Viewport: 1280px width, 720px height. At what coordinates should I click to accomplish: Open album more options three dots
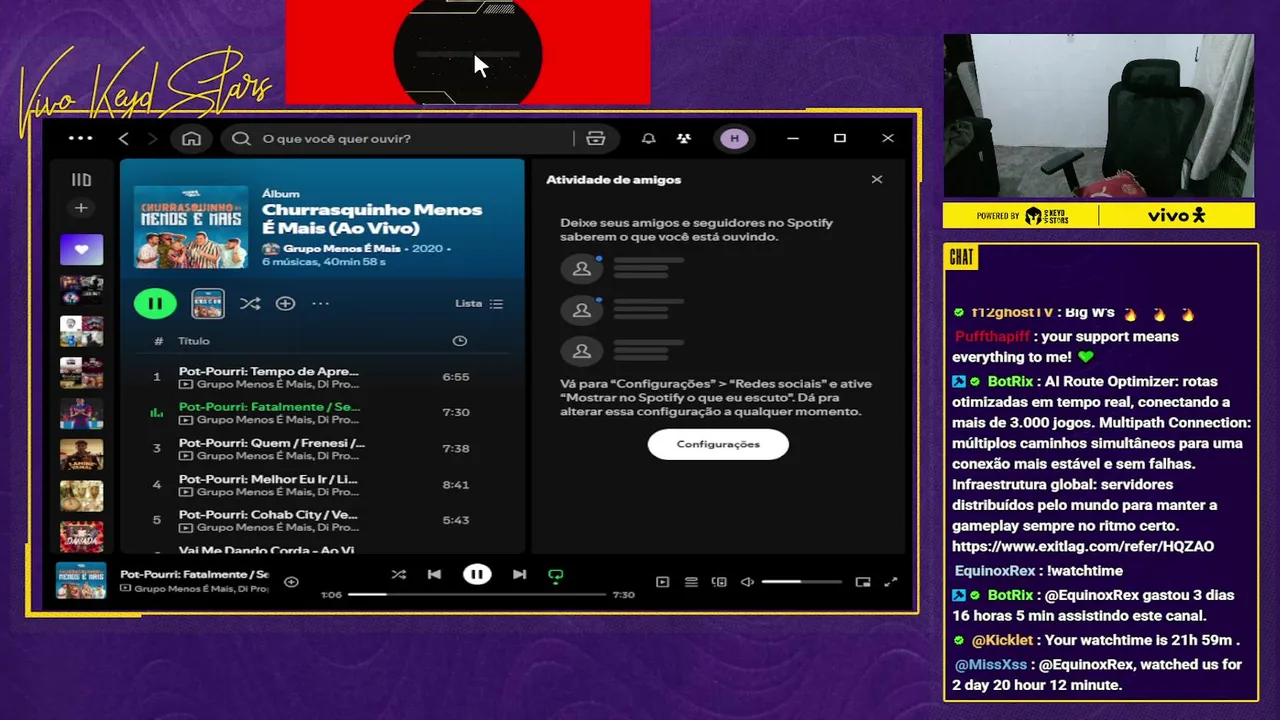pos(320,303)
